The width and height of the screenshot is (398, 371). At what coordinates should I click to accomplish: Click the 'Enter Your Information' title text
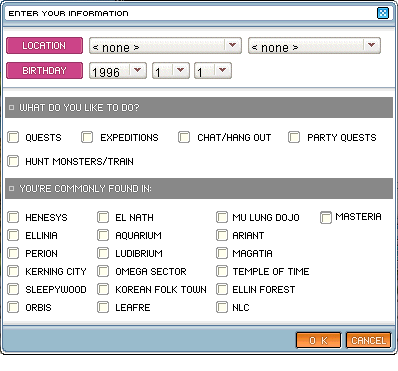pyautogui.click(x=68, y=13)
